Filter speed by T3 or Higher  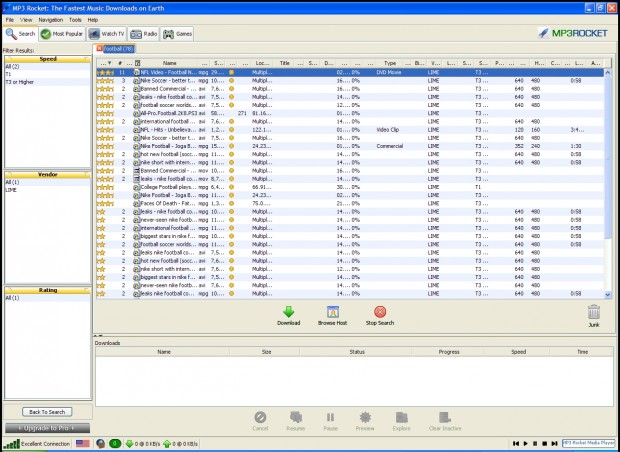47,82
